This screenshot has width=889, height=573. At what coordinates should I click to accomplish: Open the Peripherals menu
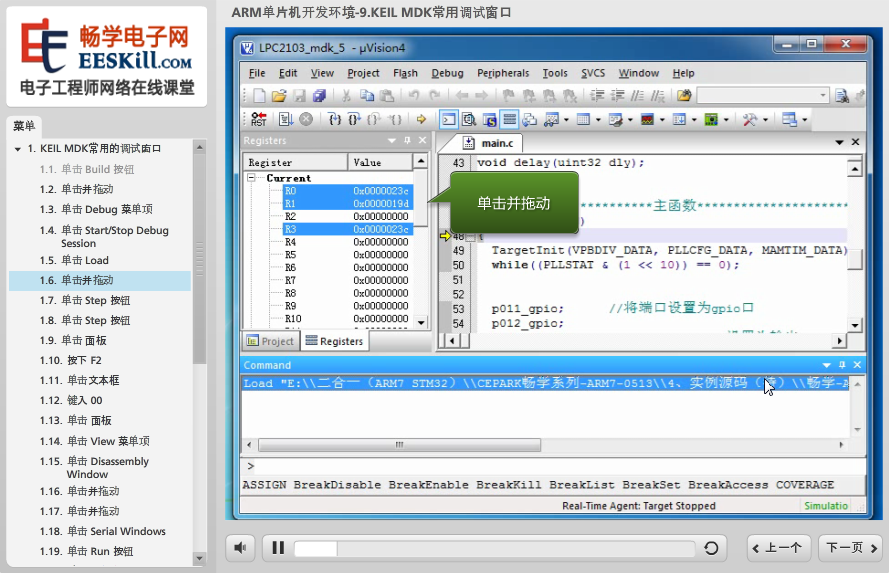503,73
